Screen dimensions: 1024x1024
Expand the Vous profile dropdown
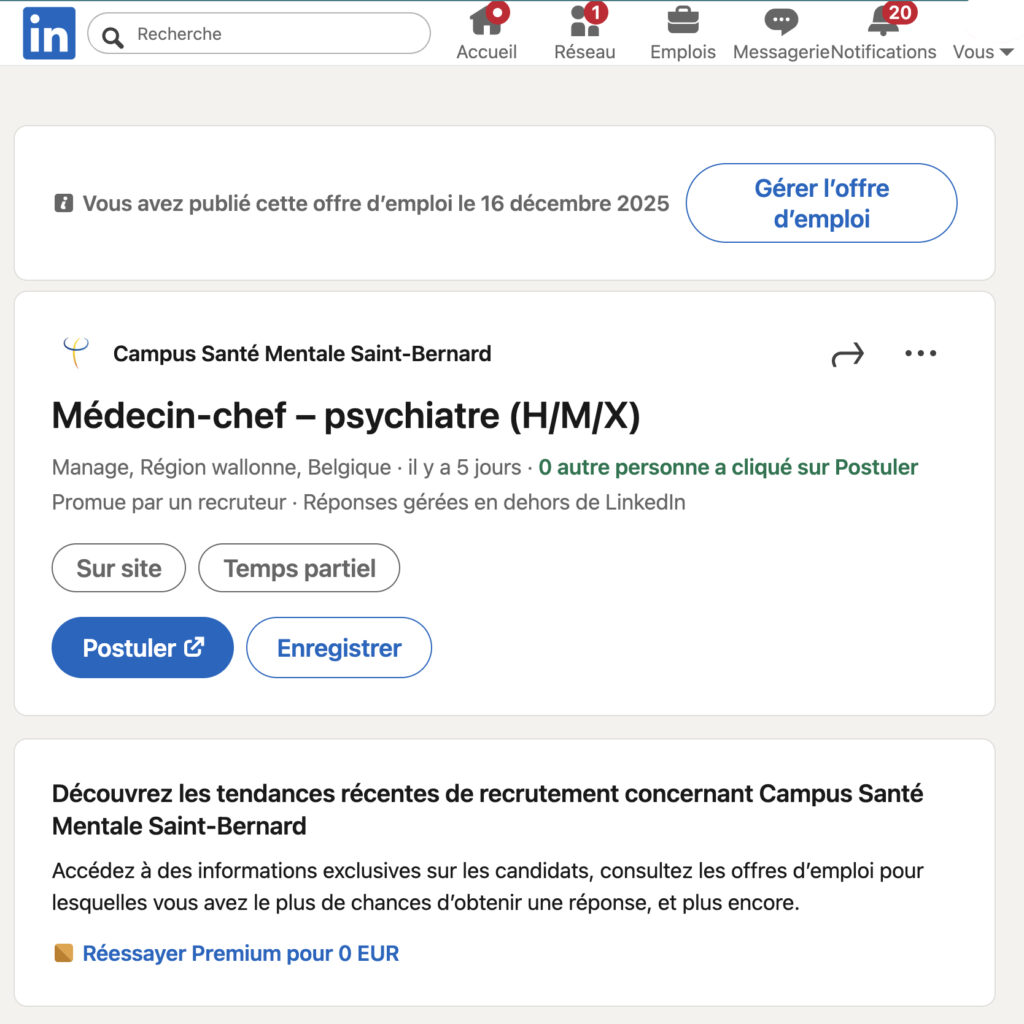[982, 52]
